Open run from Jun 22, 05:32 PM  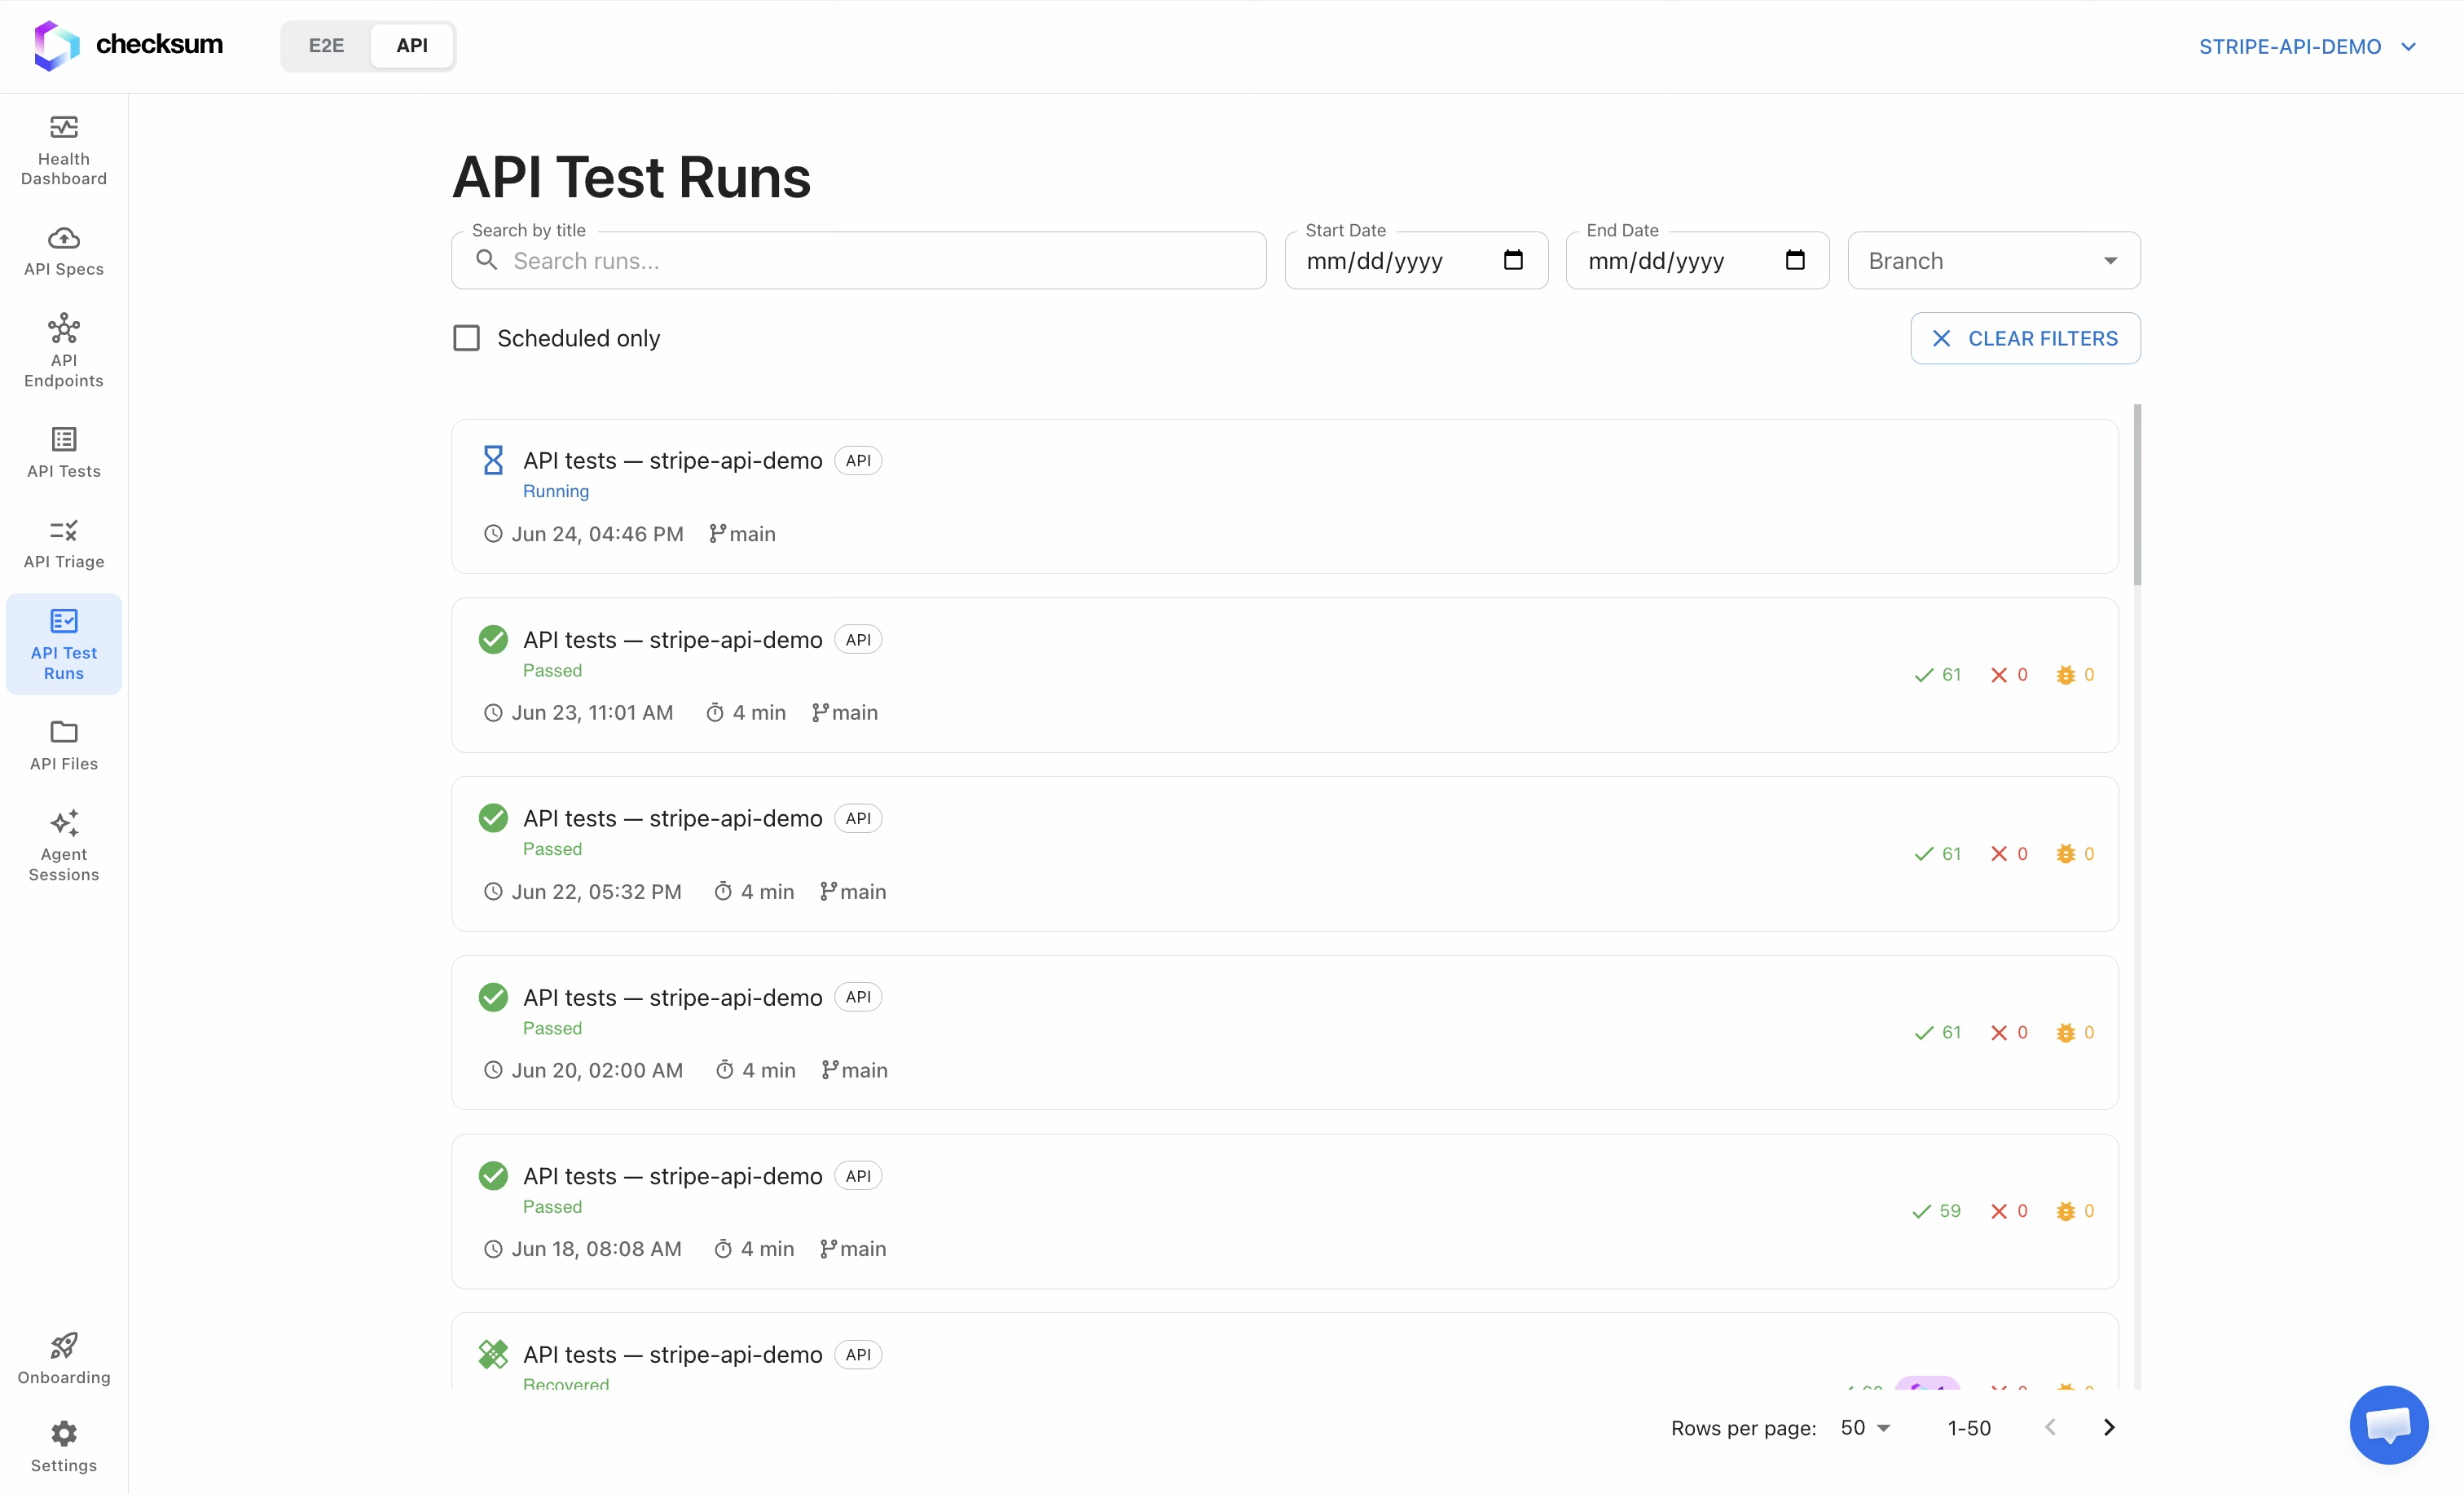[x=1284, y=853]
